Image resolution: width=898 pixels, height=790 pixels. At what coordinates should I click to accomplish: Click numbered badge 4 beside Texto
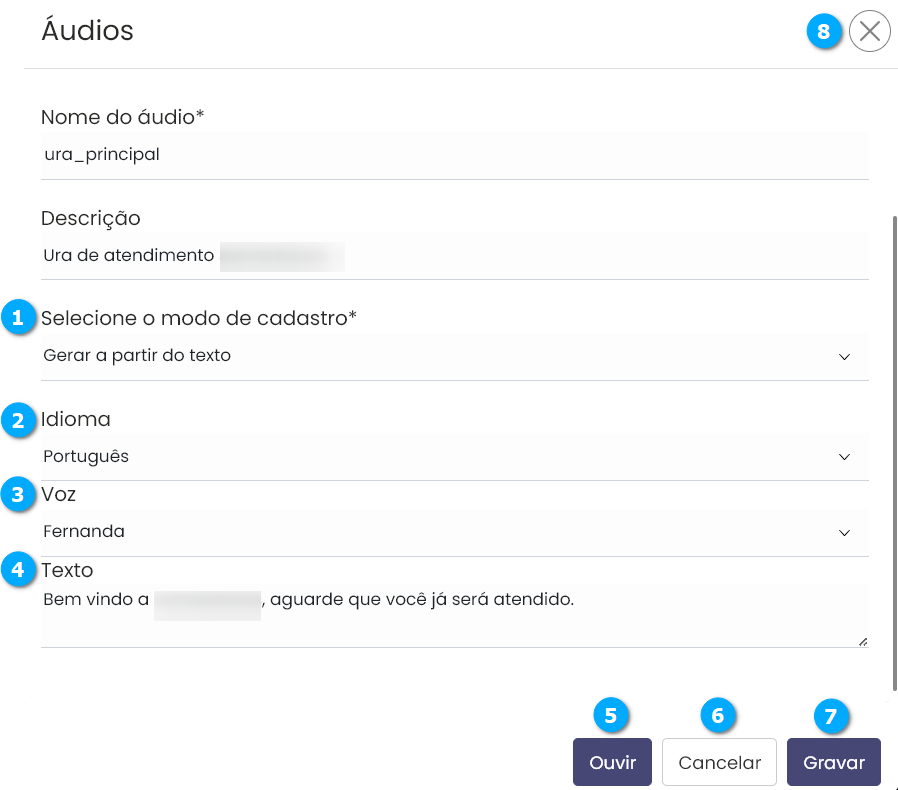tap(17, 570)
